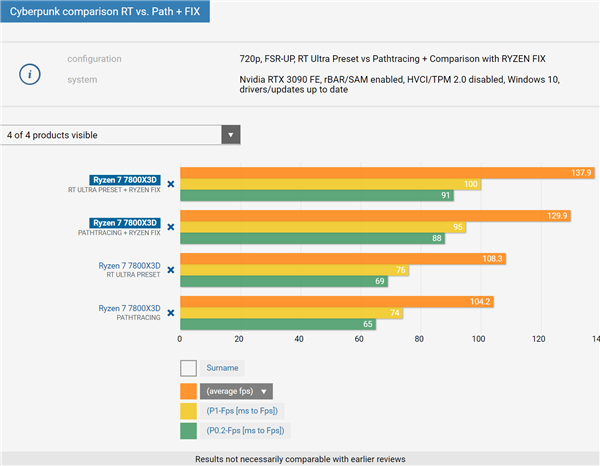
Task: Toggle the Surname checkbox
Action: (x=188, y=368)
